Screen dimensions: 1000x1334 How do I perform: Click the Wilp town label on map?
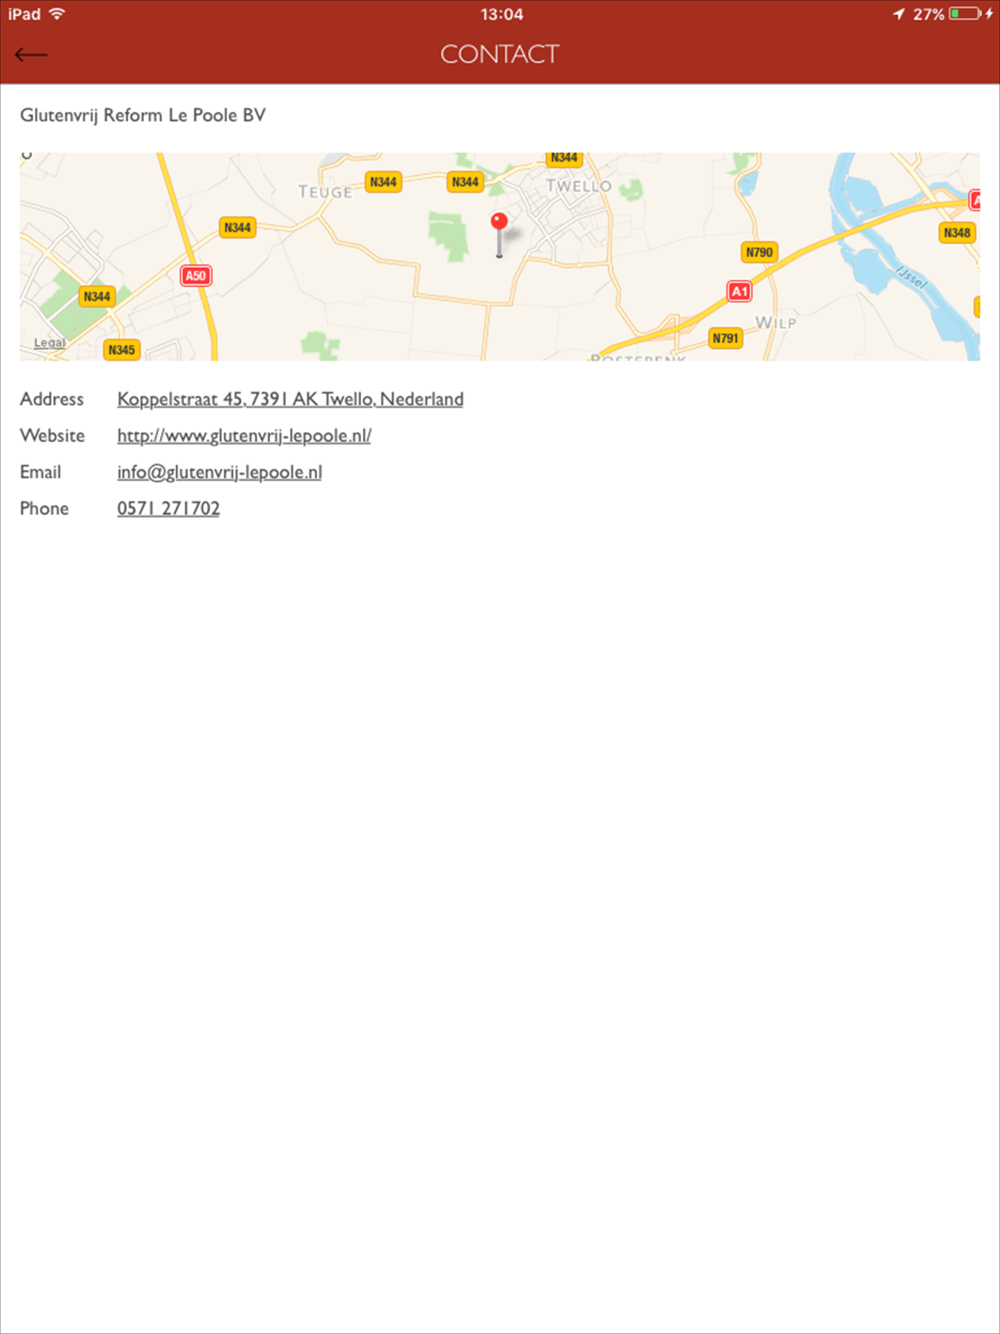tap(776, 322)
